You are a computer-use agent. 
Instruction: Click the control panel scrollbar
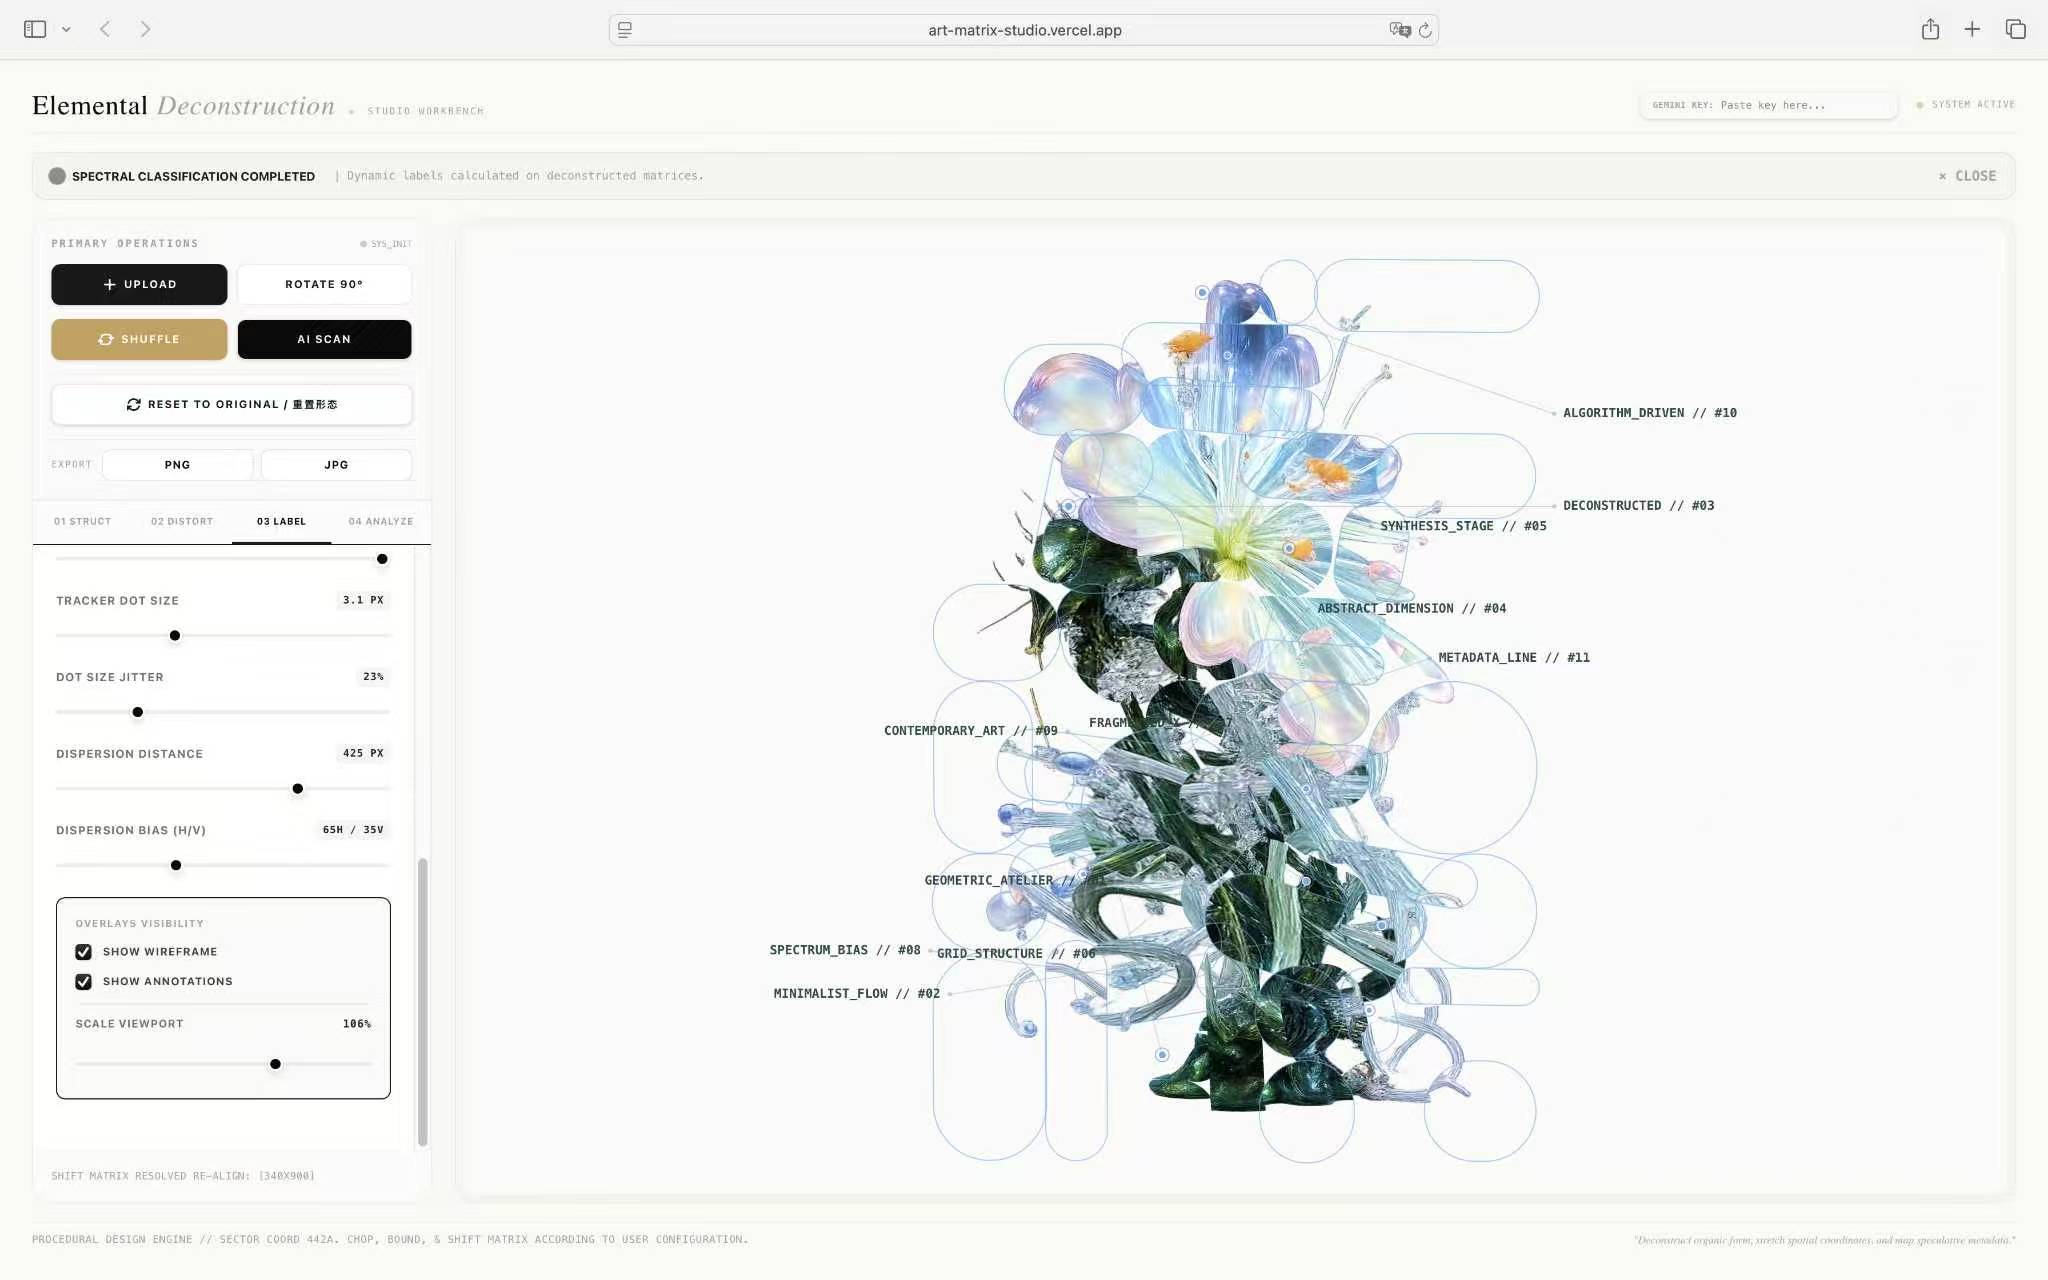(x=422, y=1001)
